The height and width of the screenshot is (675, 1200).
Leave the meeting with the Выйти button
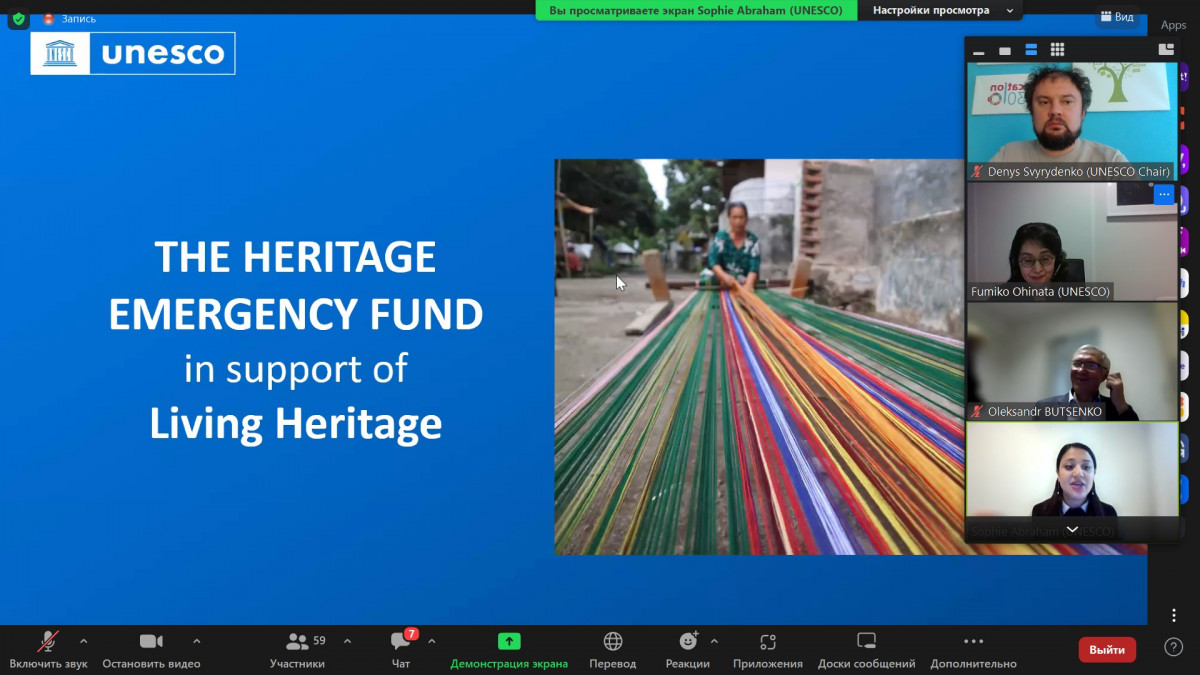[1107, 649]
